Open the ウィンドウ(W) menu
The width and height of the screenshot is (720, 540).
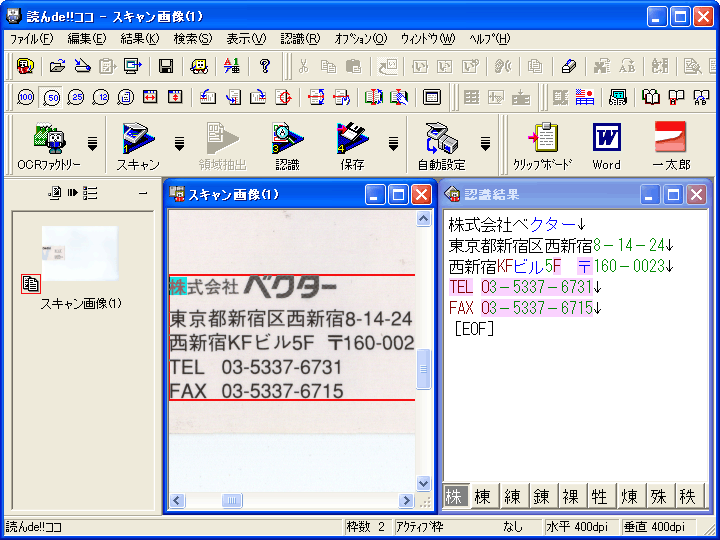(428, 39)
